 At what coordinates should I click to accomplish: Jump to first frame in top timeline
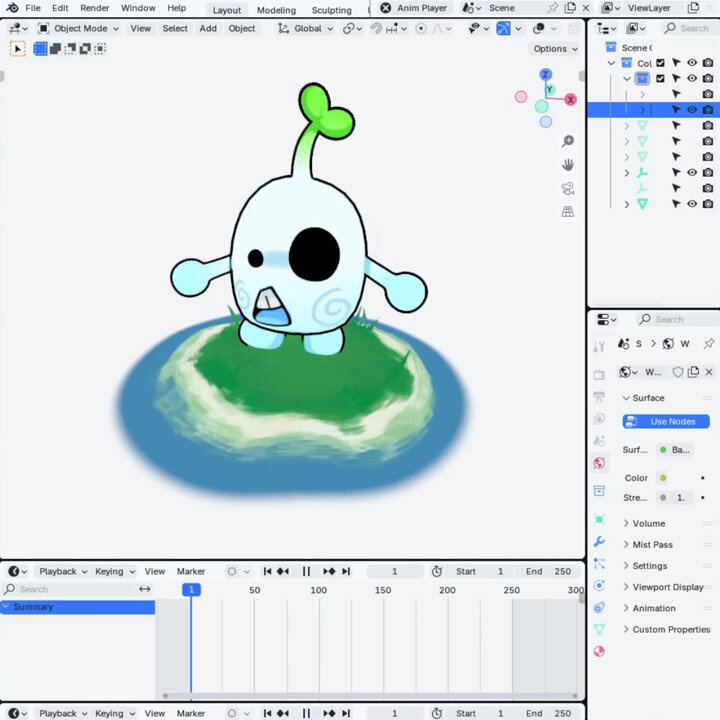267,571
